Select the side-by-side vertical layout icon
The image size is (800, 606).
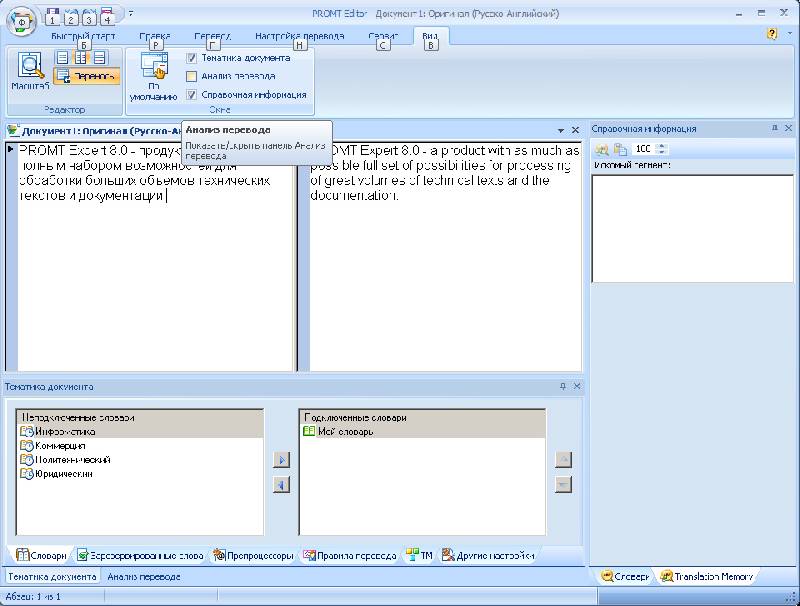(x=81, y=58)
